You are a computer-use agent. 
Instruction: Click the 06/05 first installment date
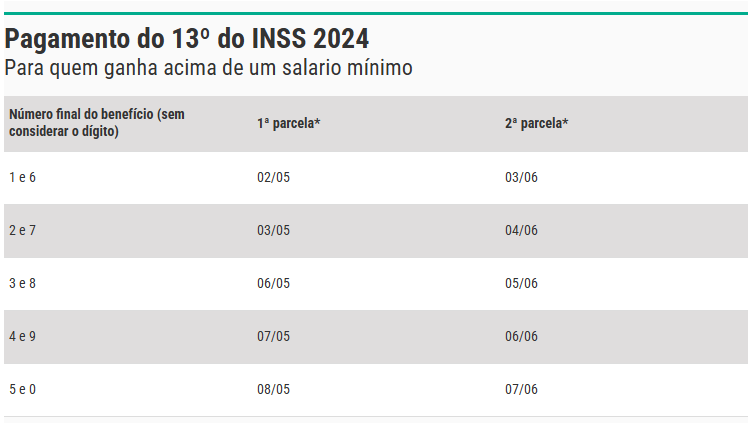273,284
